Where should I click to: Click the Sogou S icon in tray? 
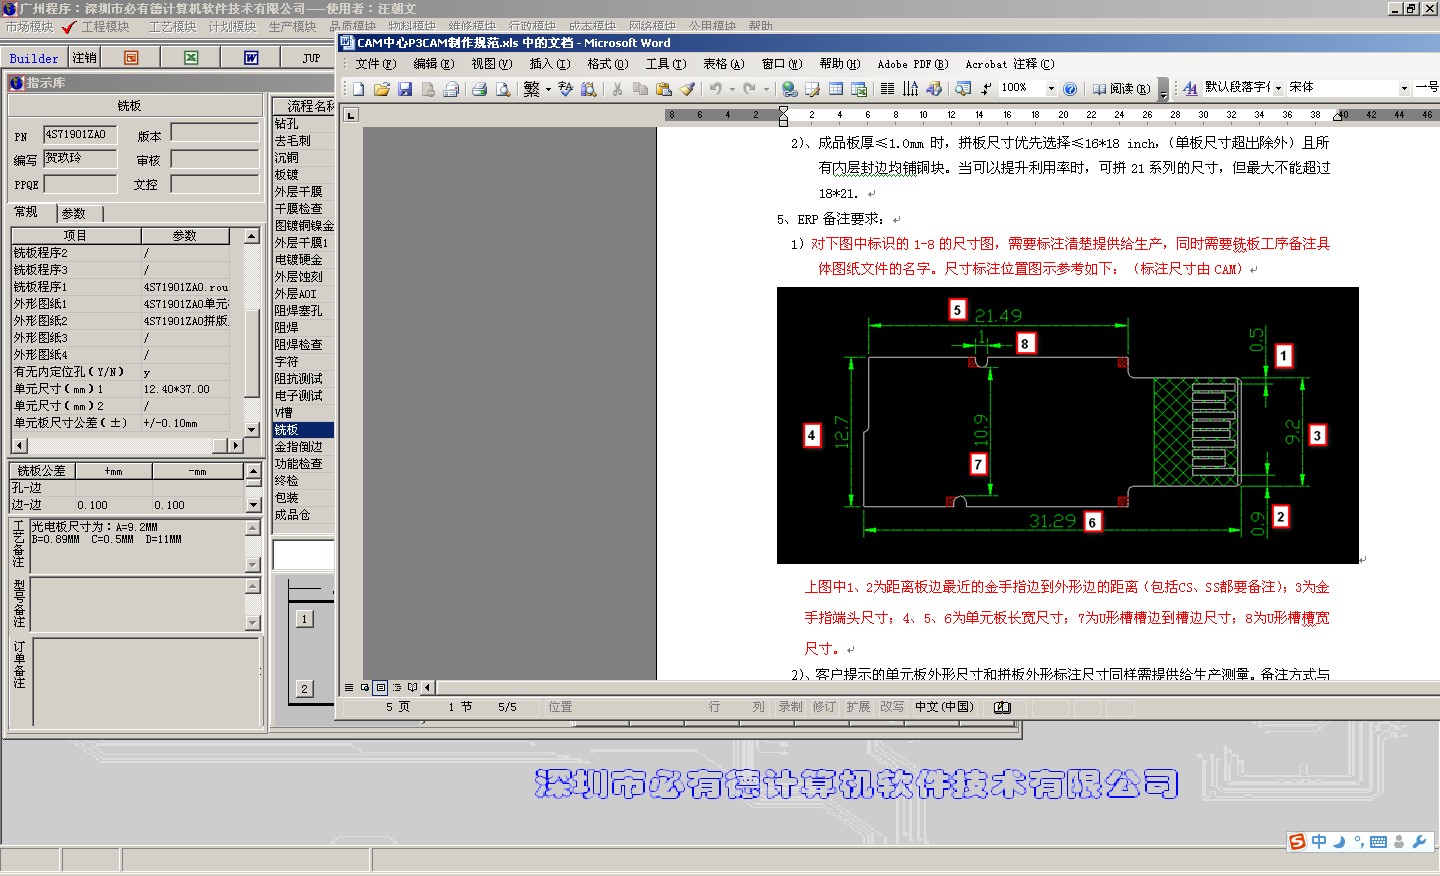point(1297,841)
